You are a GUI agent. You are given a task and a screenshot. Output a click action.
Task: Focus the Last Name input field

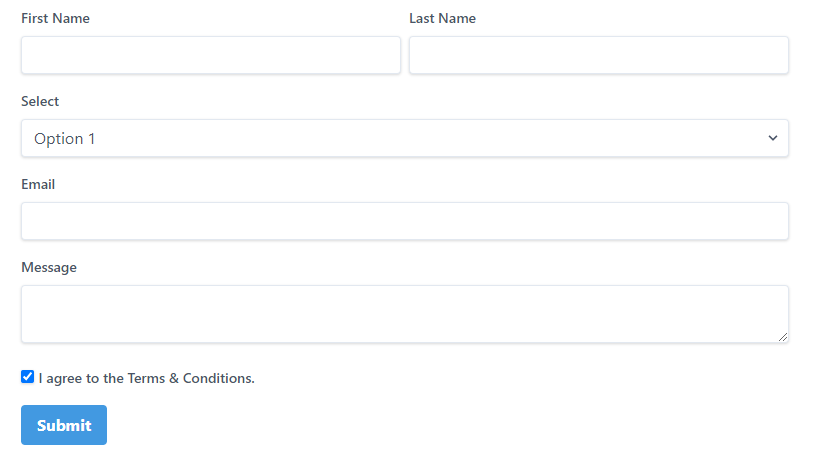pos(599,55)
